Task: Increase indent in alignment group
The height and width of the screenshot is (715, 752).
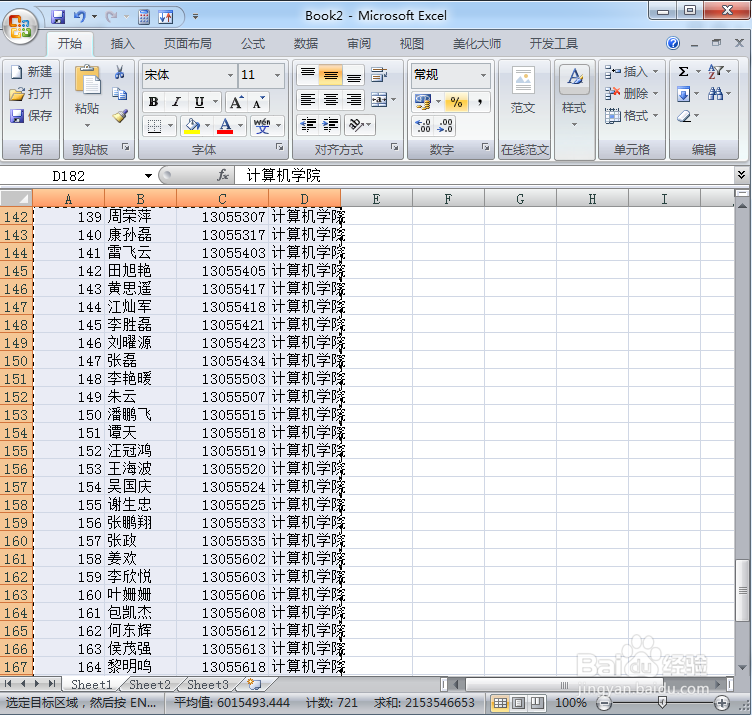Action: pyautogui.click(x=330, y=125)
